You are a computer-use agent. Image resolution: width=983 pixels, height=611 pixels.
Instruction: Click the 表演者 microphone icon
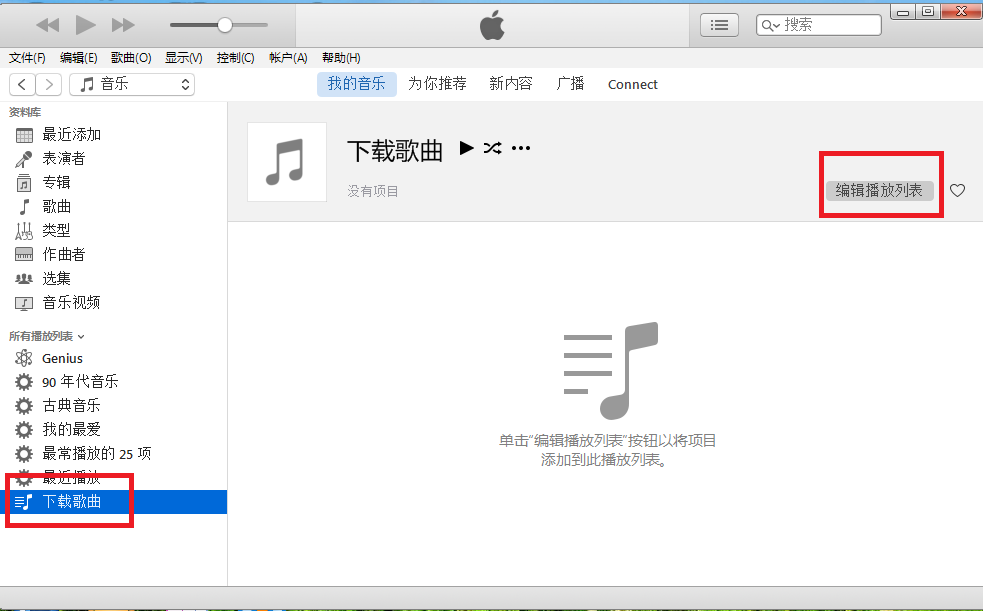(24, 159)
